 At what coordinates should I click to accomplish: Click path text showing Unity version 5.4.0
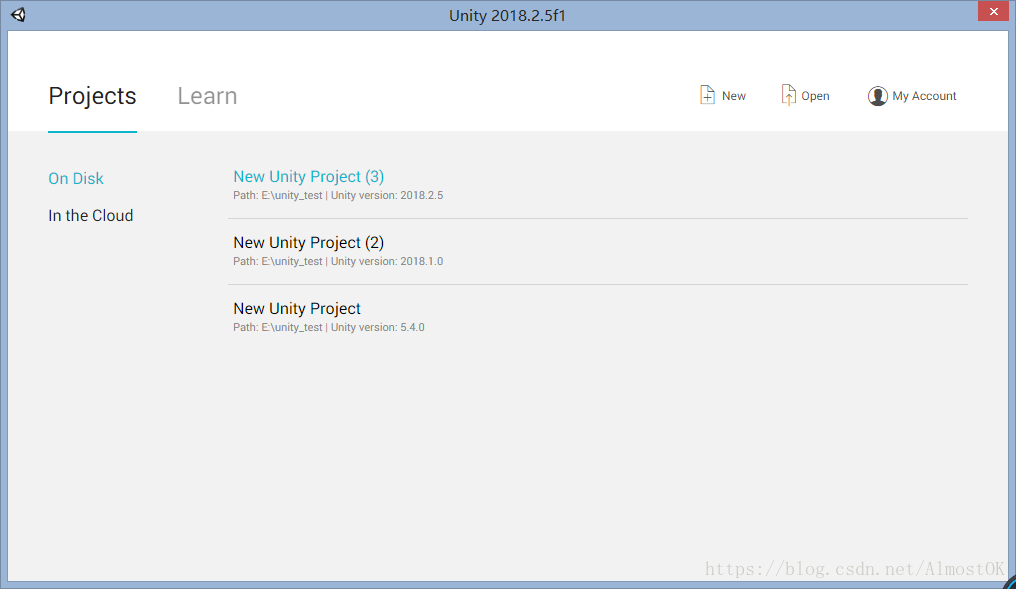click(329, 327)
